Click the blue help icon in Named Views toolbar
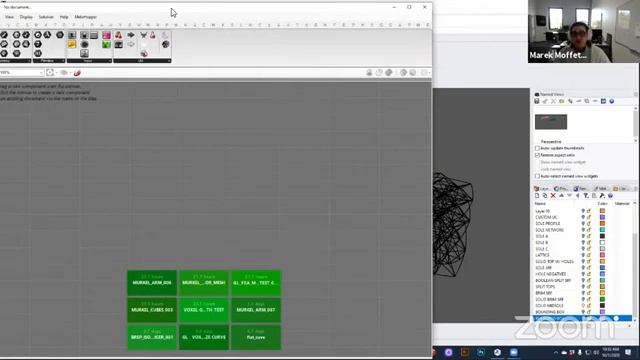 pos(611,101)
